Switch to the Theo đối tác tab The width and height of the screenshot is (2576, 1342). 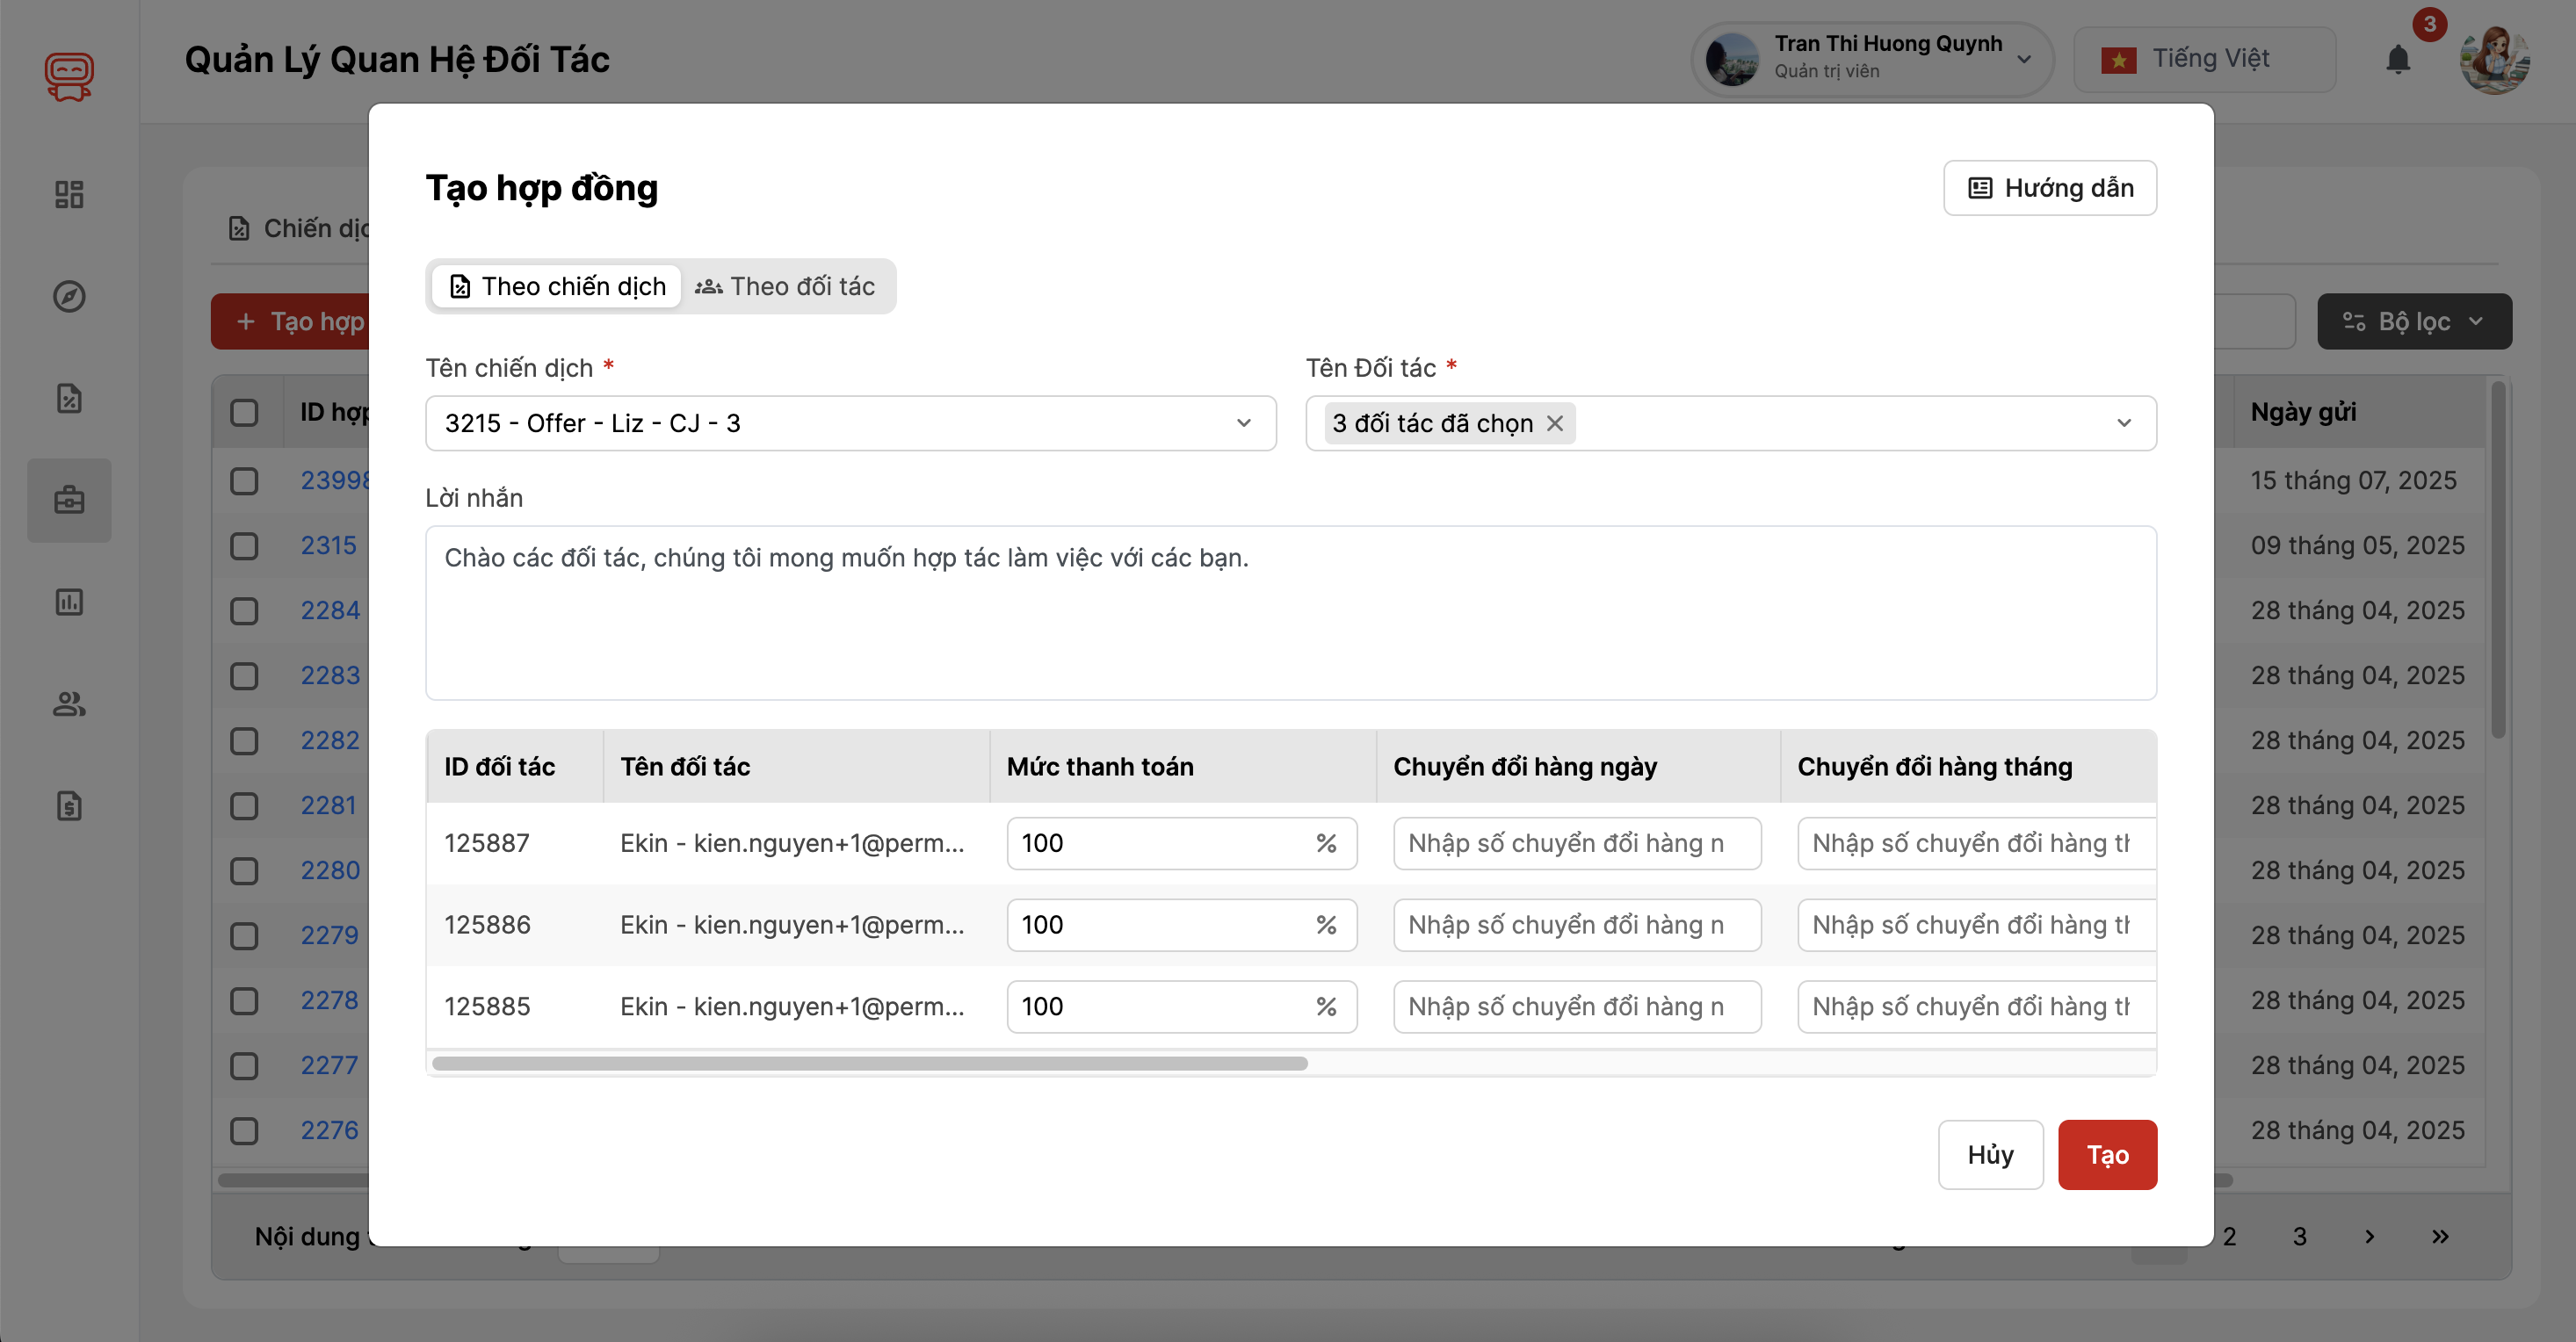[x=786, y=287]
